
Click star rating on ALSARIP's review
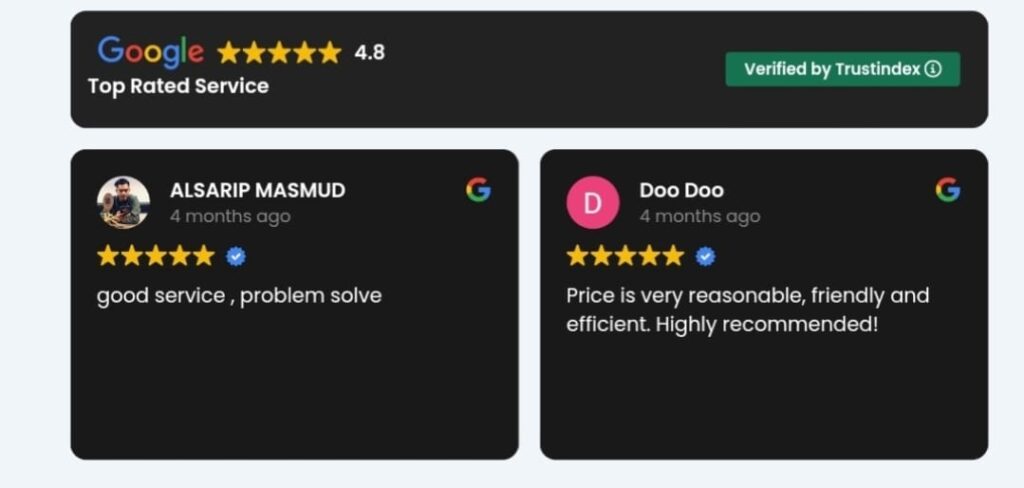[x=155, y=256]
